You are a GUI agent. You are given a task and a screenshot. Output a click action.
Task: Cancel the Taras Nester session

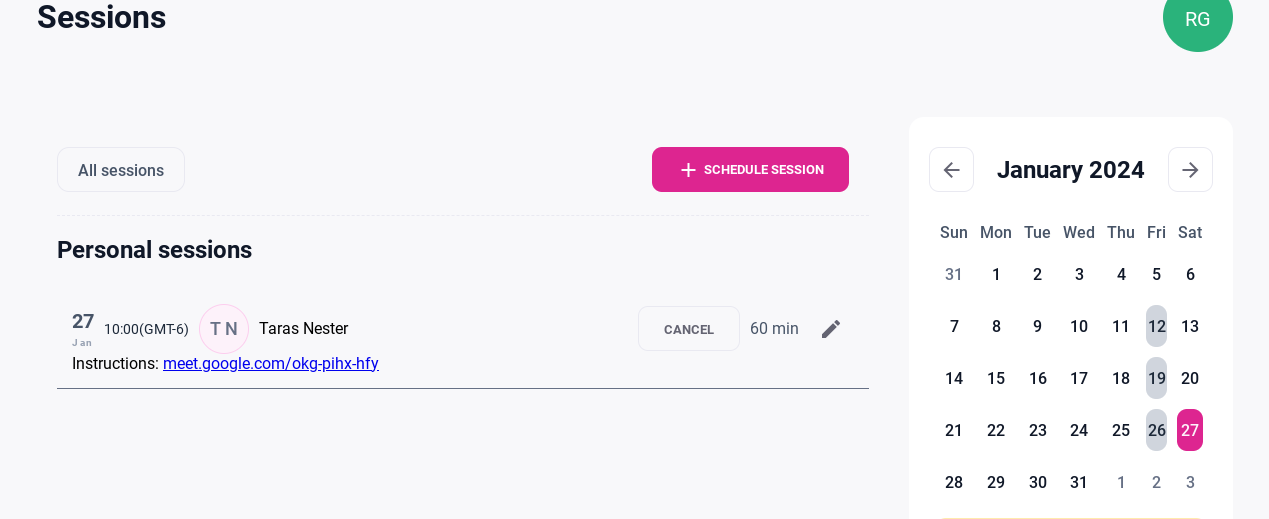(x=689, y=329)
